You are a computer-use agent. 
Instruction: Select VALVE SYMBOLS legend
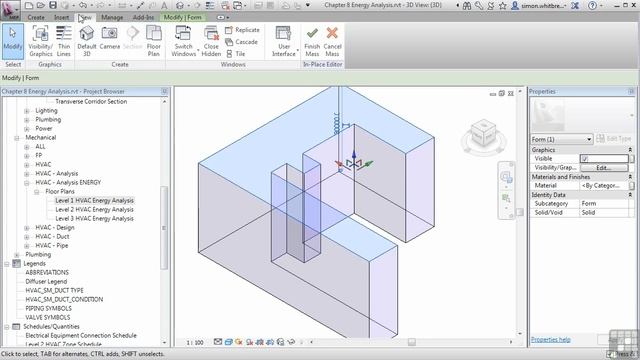[x=47, y=317]
